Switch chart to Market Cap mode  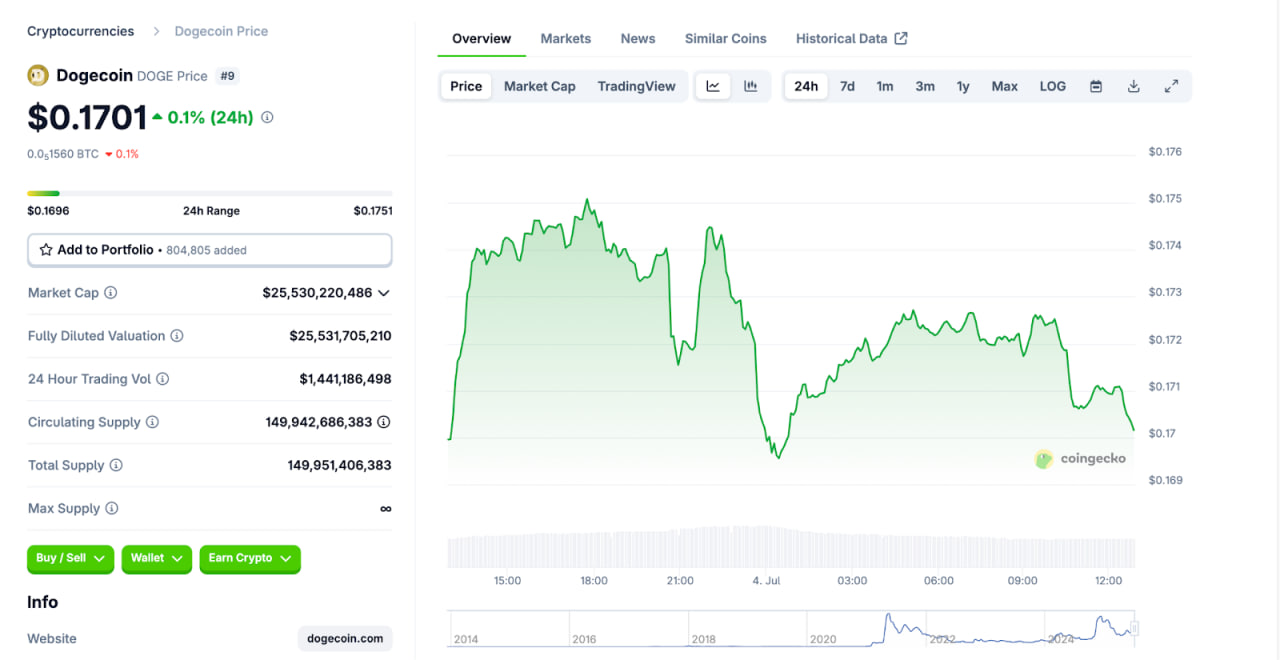[539, 86]
